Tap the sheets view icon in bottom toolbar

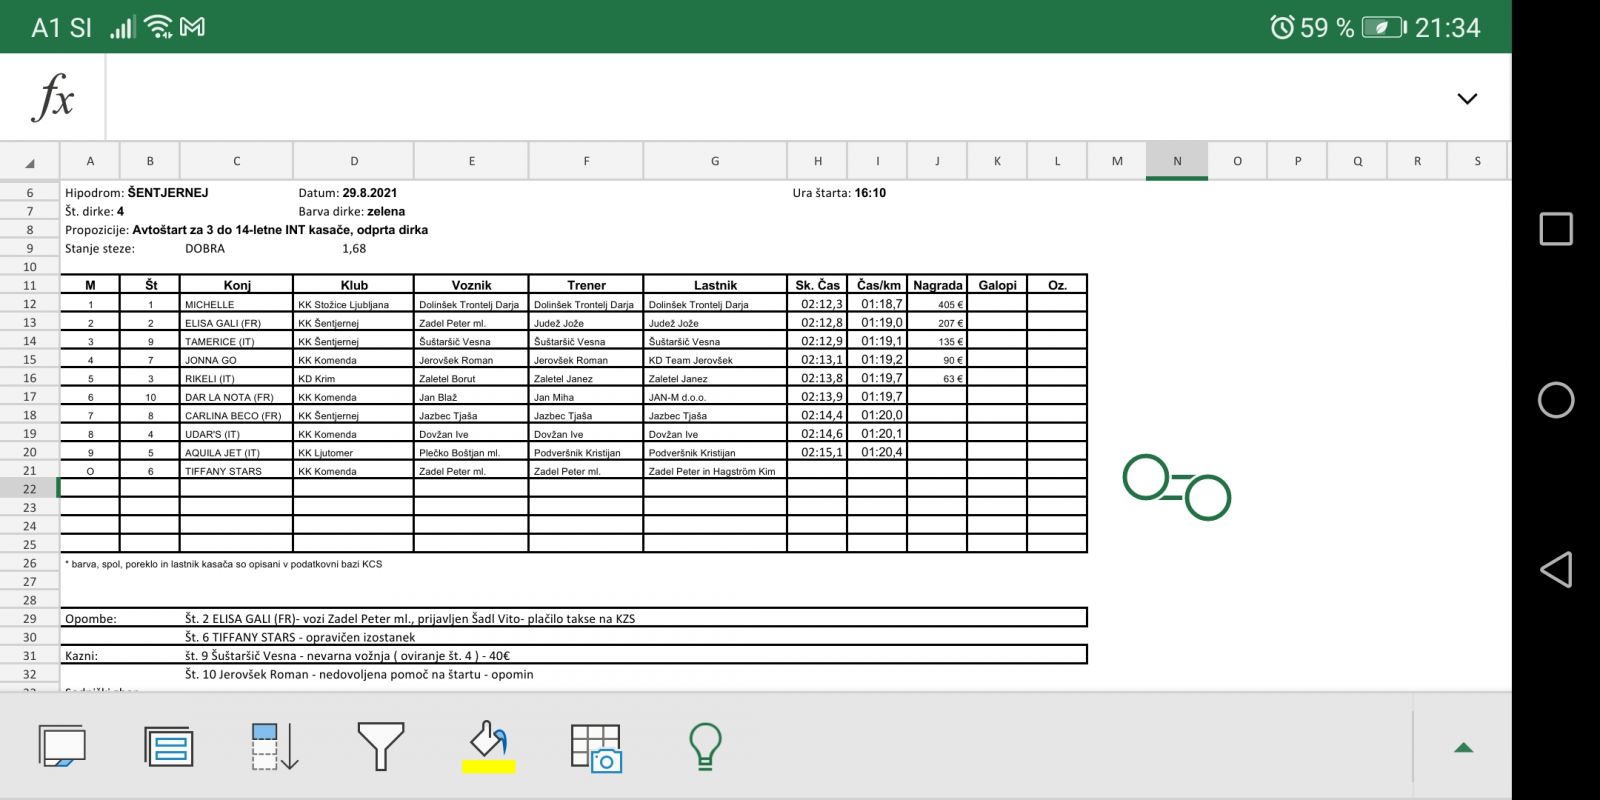(x=62, y=747)
